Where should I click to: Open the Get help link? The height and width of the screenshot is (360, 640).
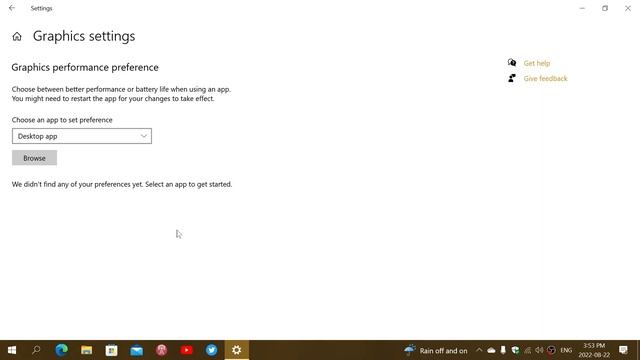point(537,63)
